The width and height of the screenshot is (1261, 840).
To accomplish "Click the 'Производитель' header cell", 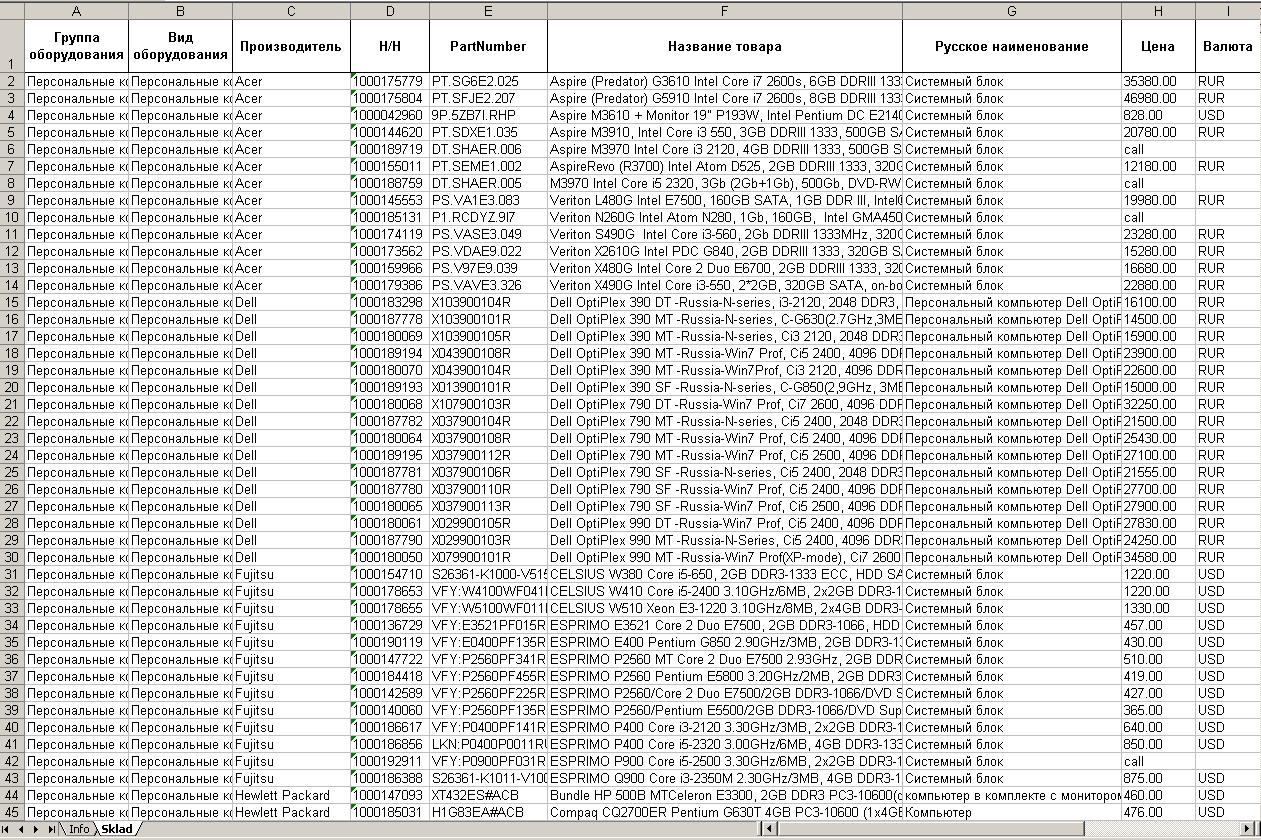I will tap(291, 46).
